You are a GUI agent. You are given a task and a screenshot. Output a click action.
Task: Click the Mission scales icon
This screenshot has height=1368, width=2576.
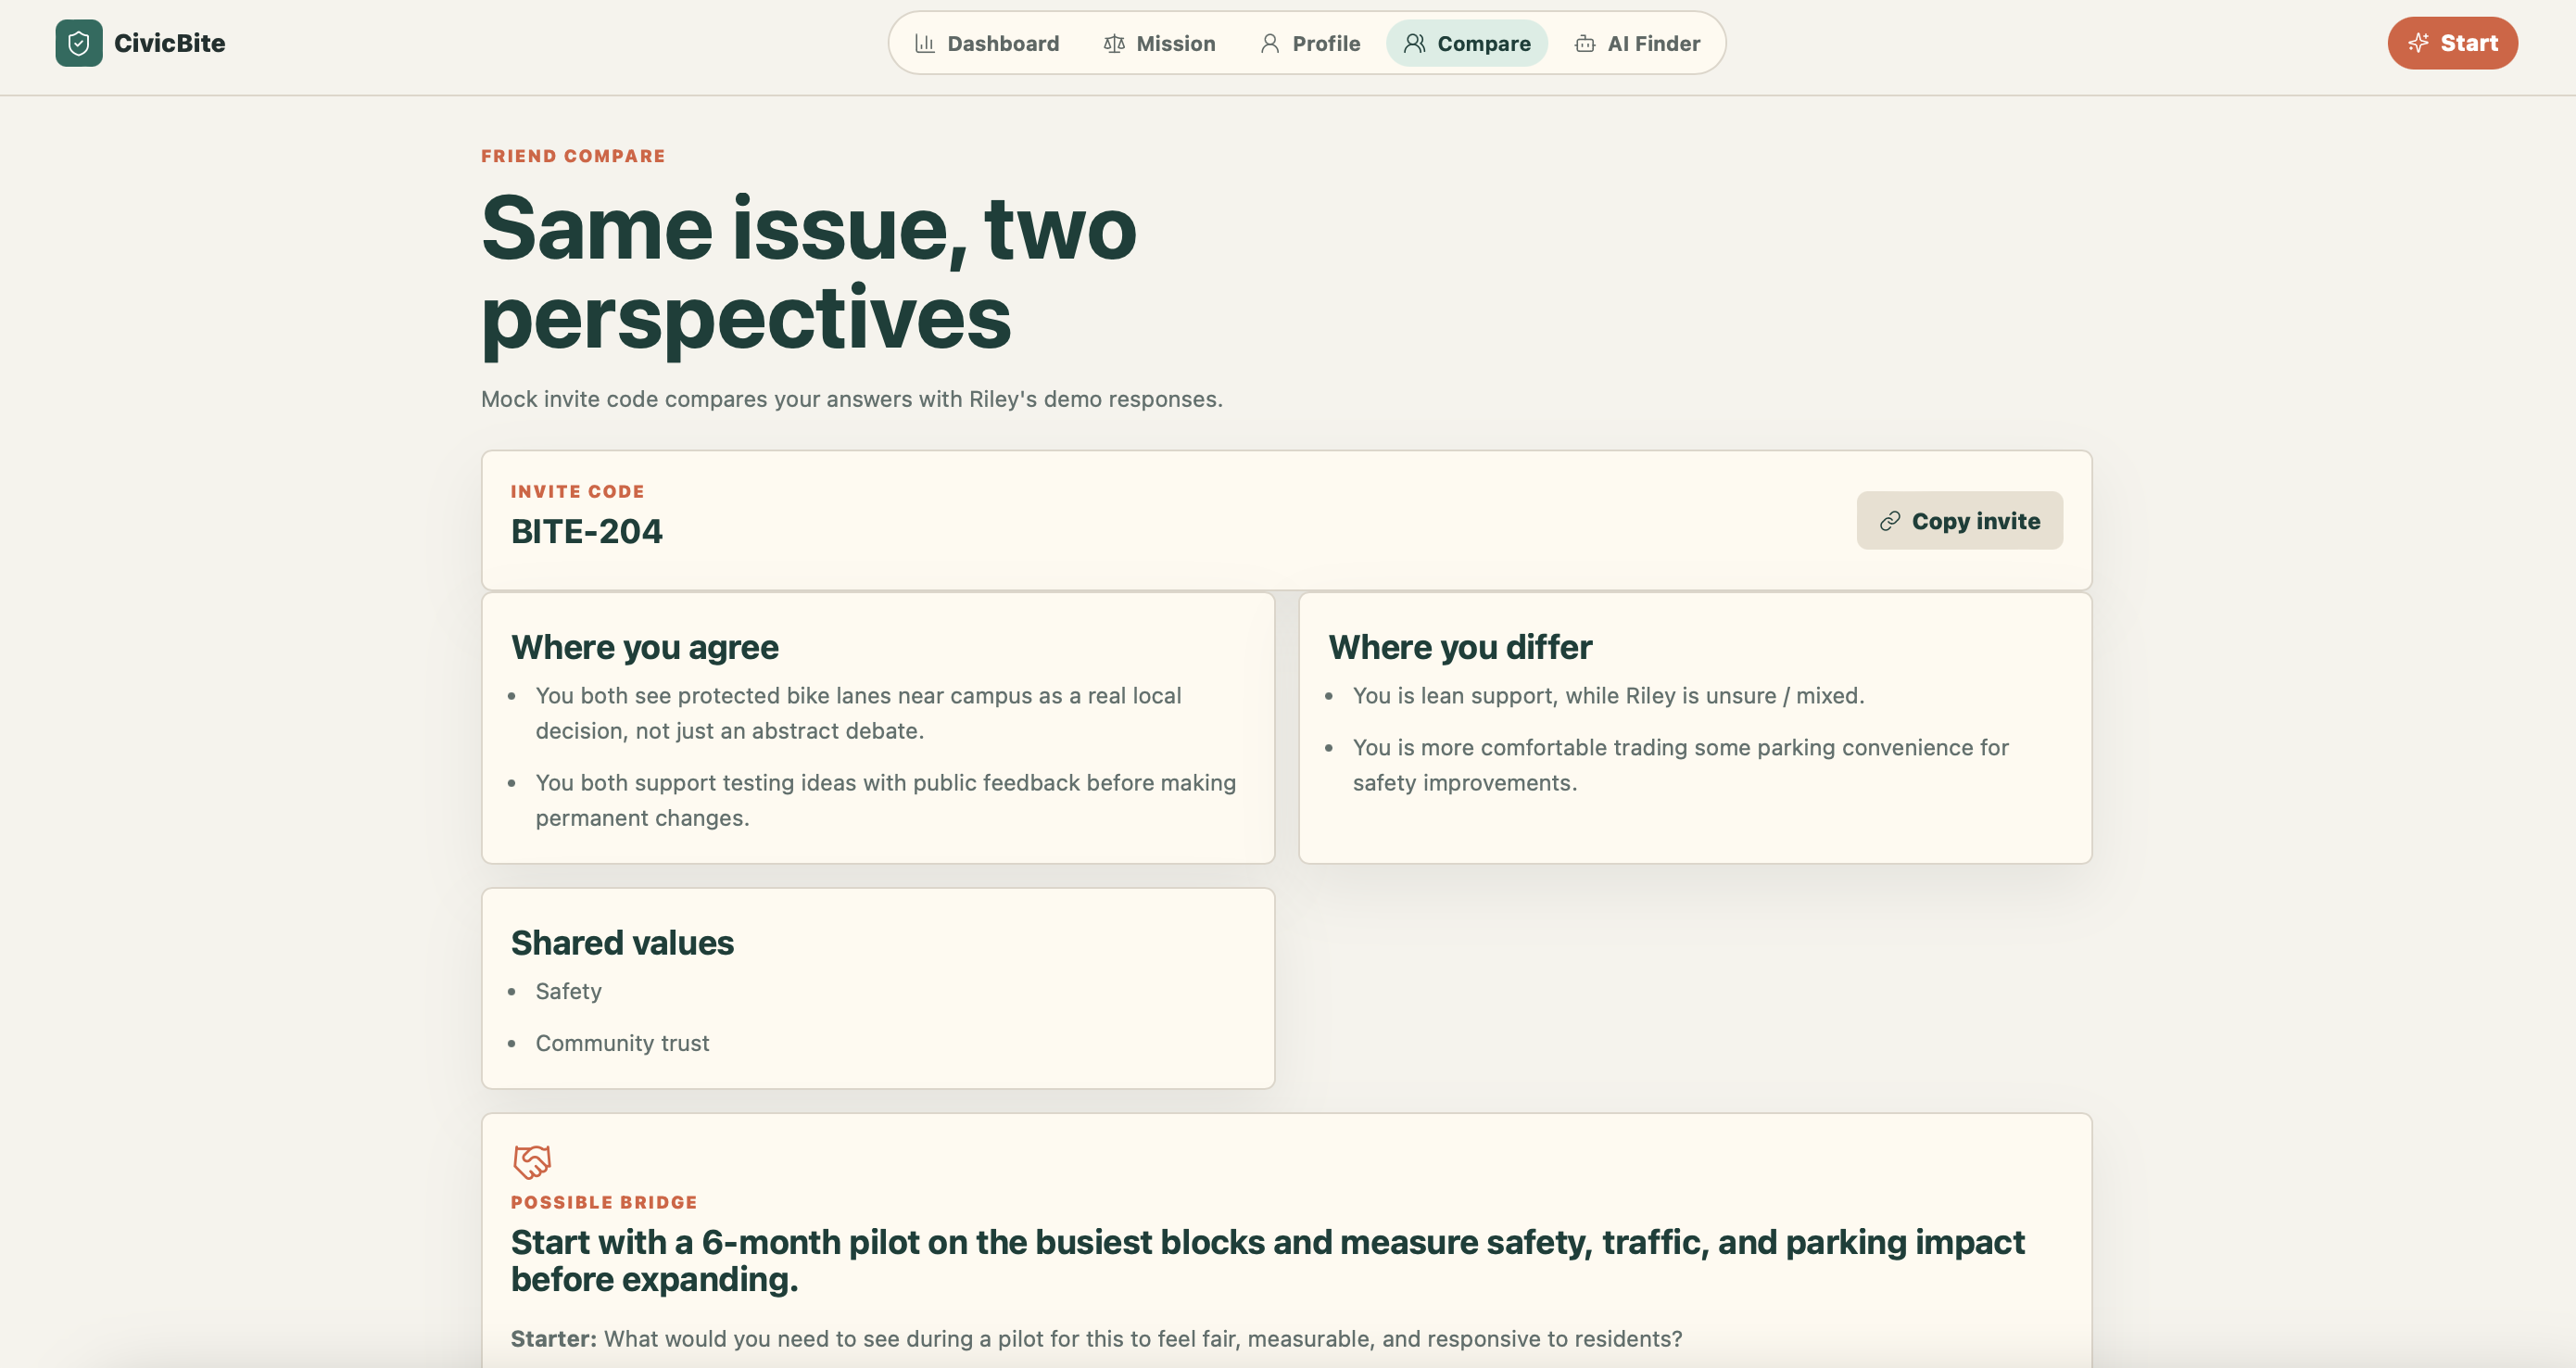(x=1114, y=43)
